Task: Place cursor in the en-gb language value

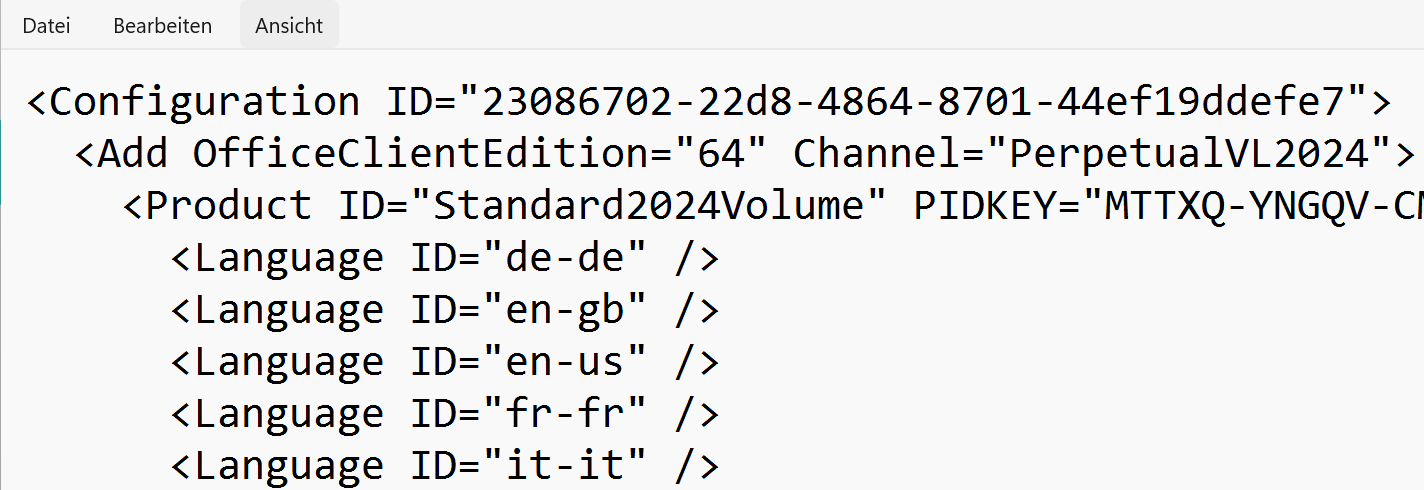Action: tap(566, 310)
